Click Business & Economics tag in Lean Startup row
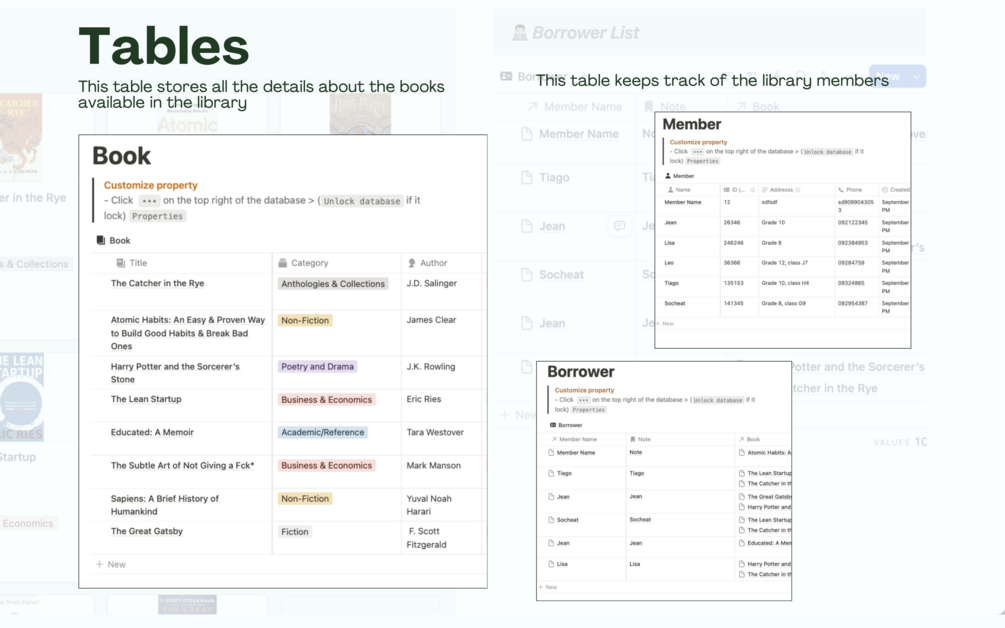The height and width of the screenshot is (628, 1005). click(326, 399)
